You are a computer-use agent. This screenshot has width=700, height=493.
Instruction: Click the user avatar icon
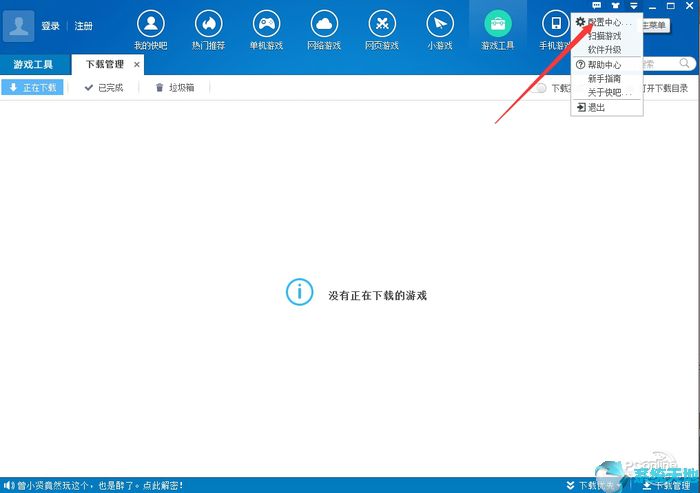click(18, 26)
